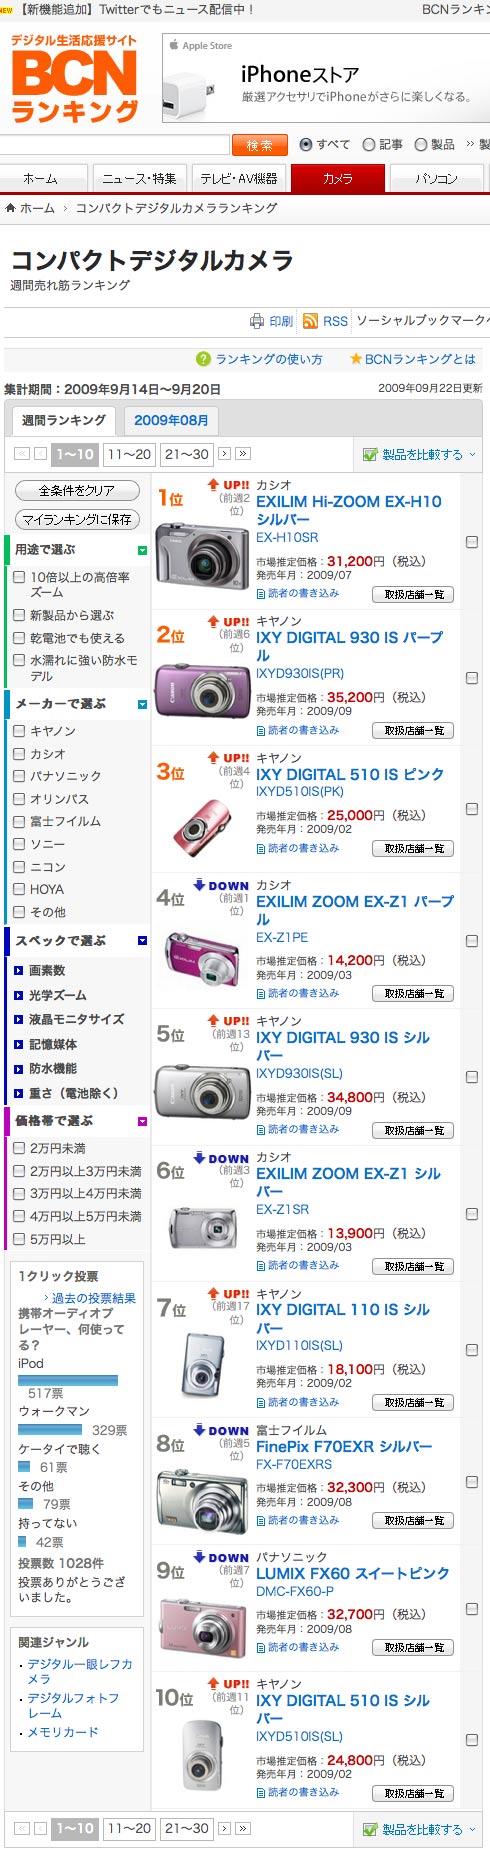Image resolution: width=490 pixels, height=1853 pixels.
Task: Check the キヤノン maker filter
Action: pyautogui.click(x=19, y=731)
